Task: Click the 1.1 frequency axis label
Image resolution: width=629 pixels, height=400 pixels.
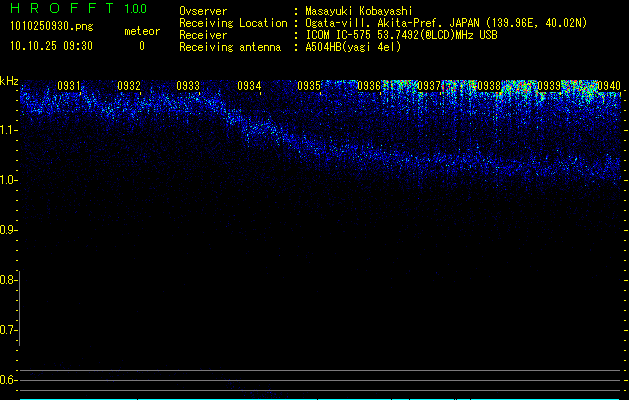Action: pyautogui.click(x=8, y=130)
